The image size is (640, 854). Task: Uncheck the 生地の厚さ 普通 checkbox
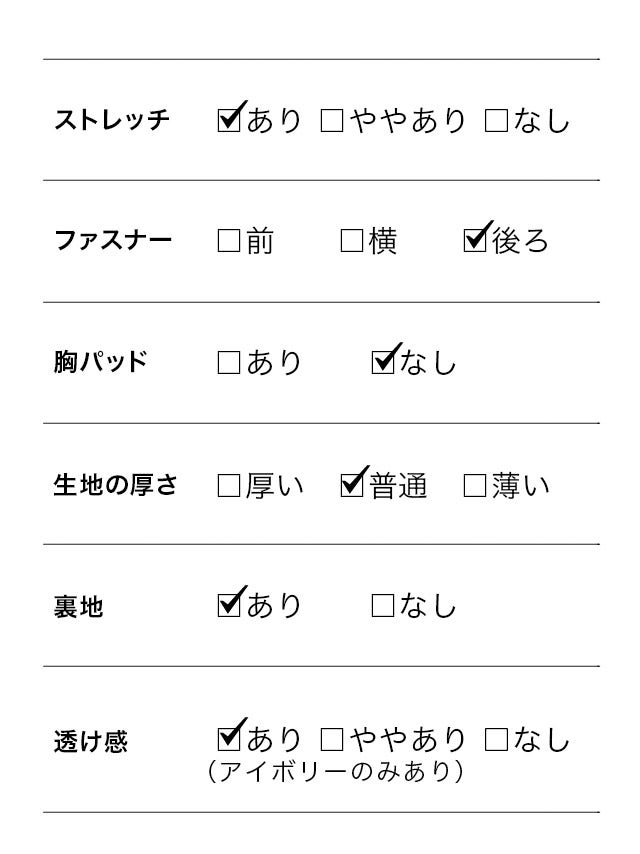tap(352, 486)
